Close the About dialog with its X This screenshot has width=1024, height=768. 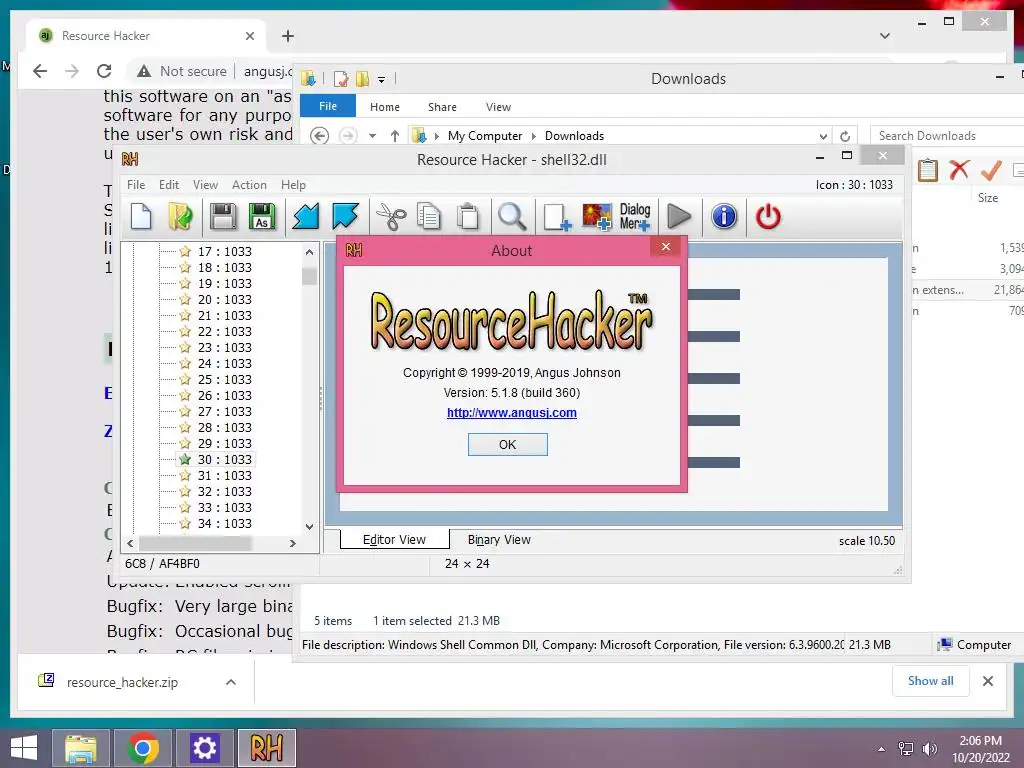(x=665, y=246)
